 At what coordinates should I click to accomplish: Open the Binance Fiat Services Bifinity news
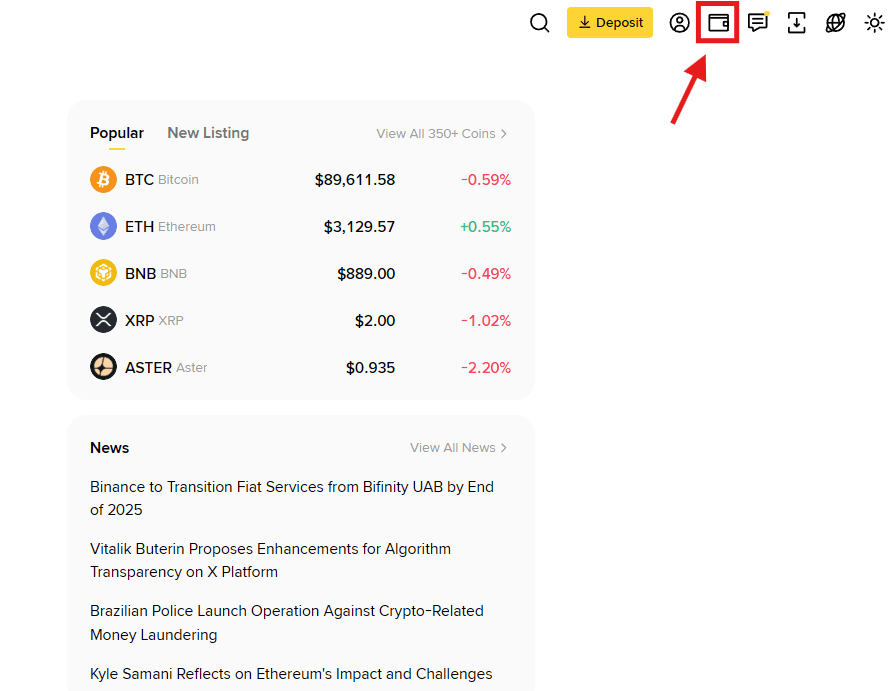(x=292, y=498)
